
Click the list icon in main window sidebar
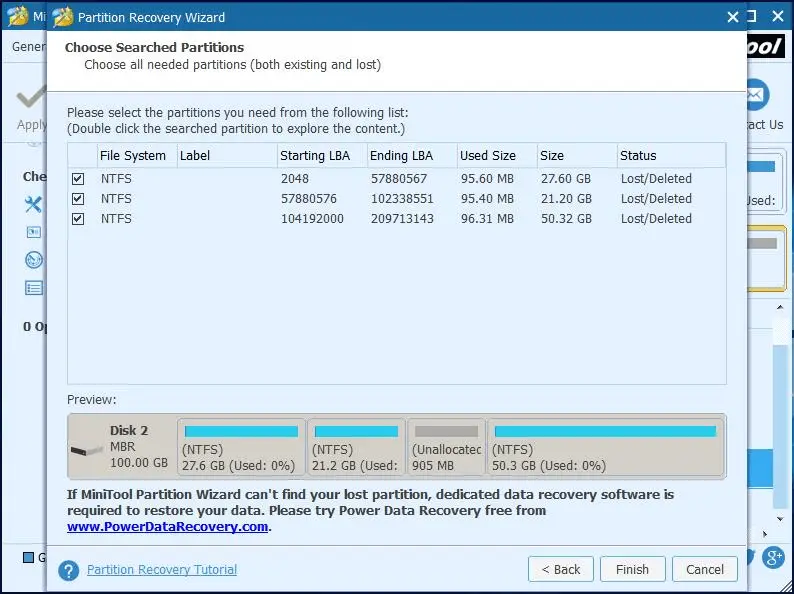click(x=34, y=289)
